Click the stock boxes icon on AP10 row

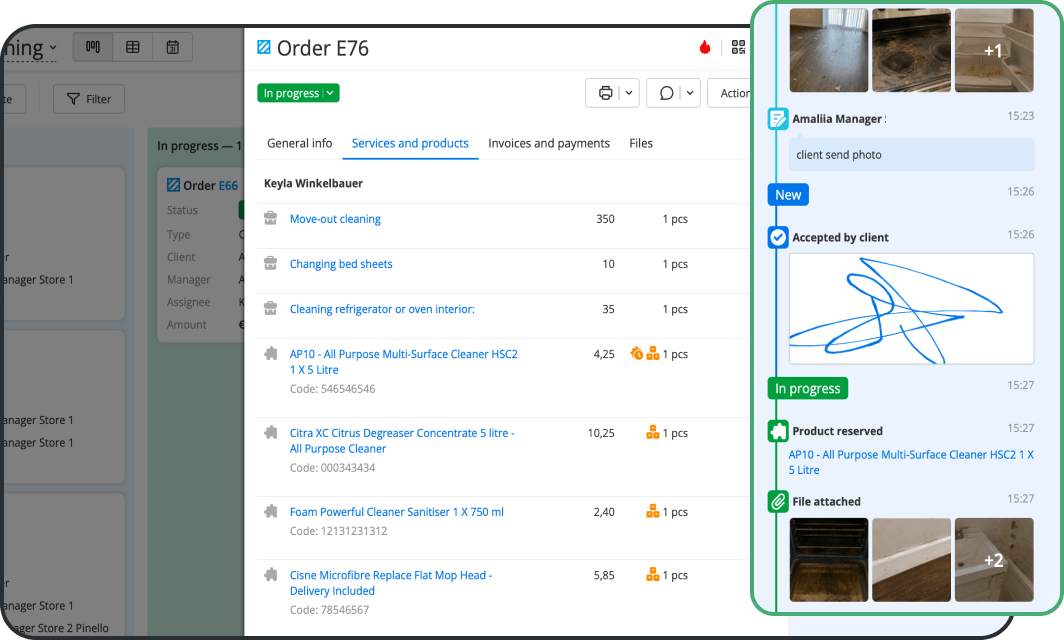(x=653, y=353)
